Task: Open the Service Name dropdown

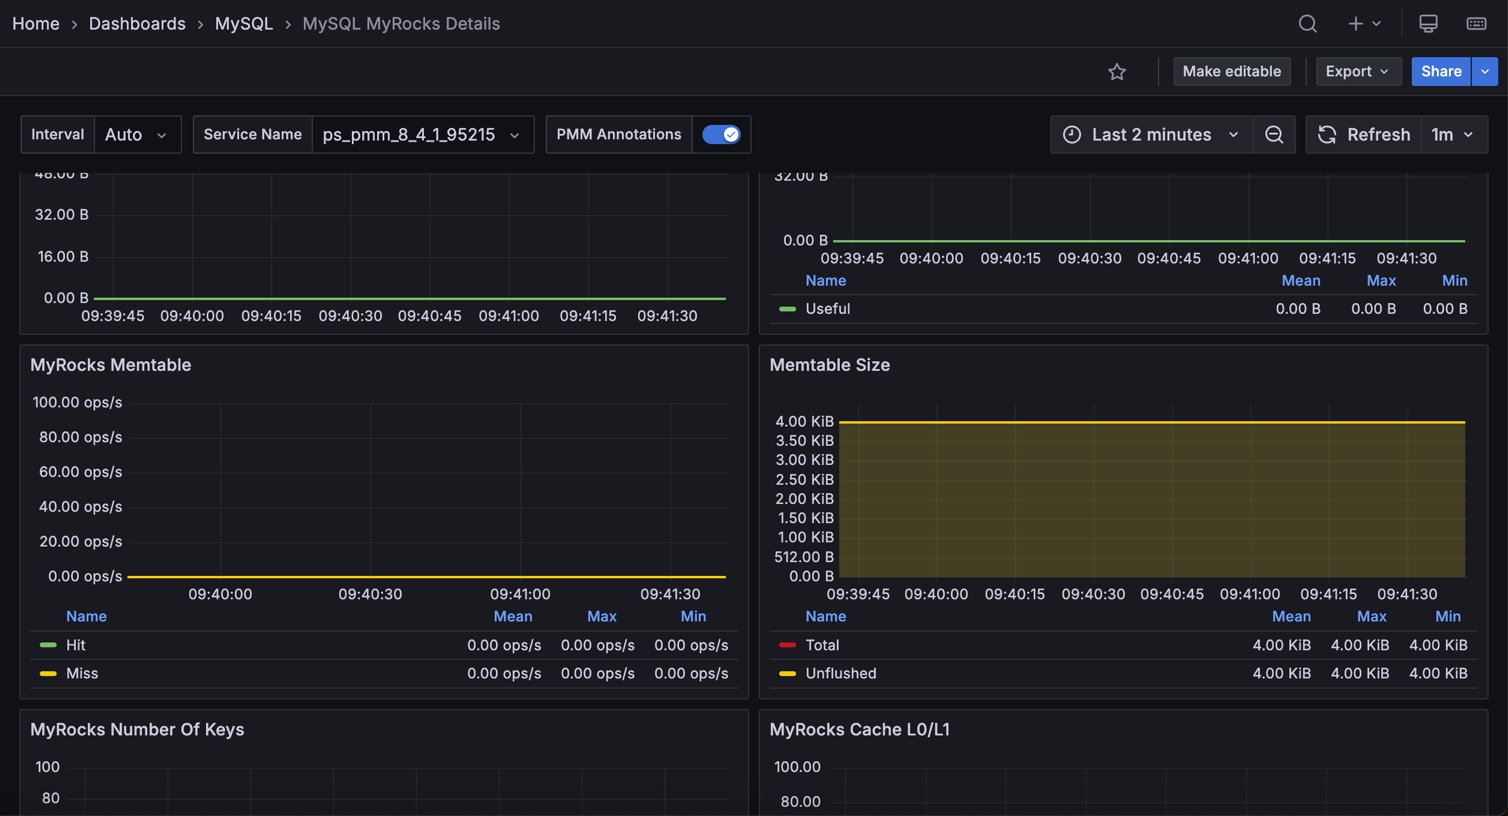Action: 421,135
